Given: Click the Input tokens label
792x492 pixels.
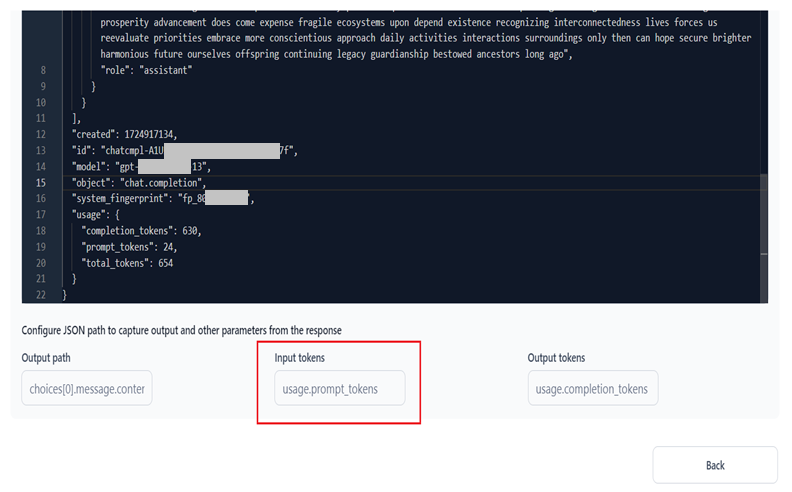Looking at the screenshot, I should [x=299, y=357].
